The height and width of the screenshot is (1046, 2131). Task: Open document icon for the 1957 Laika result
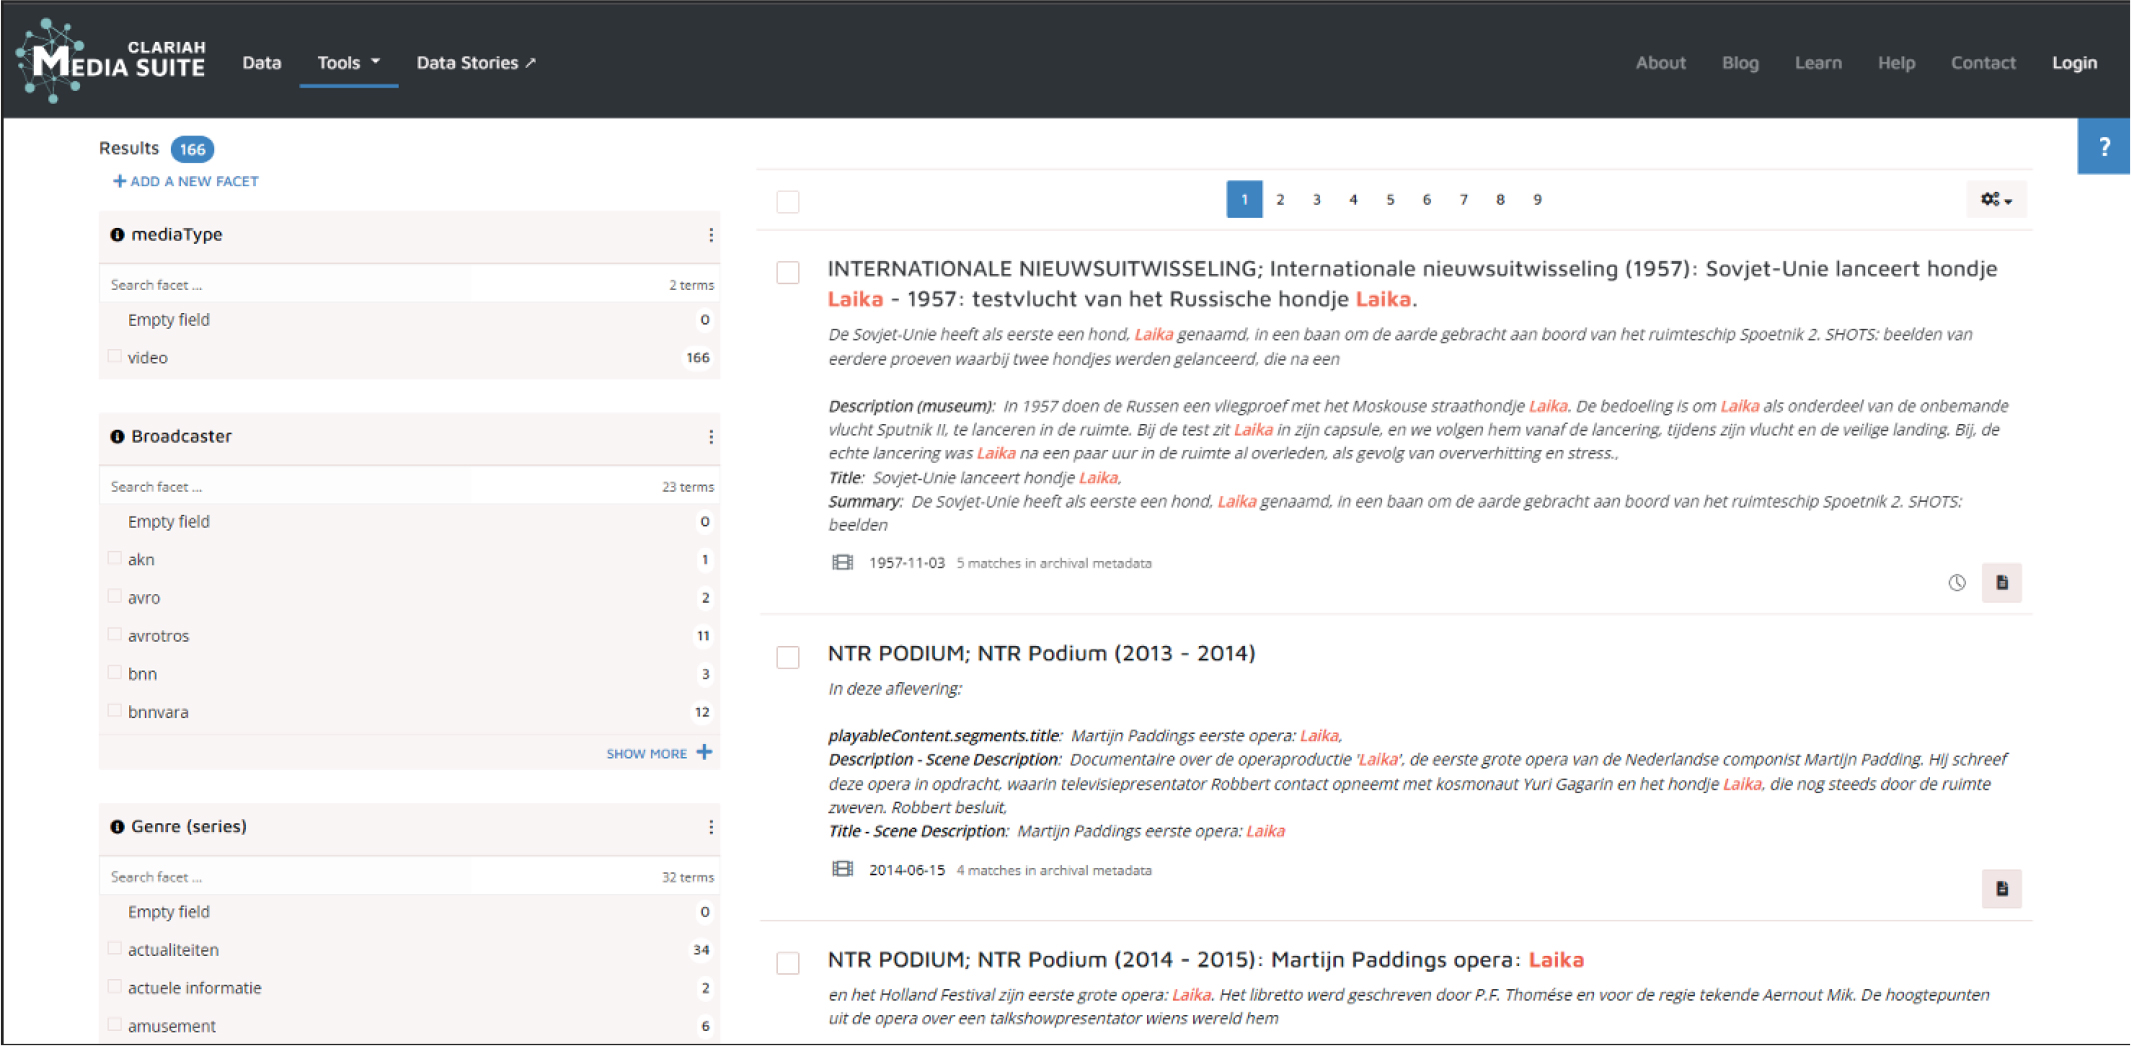click(x=2002, y=583)
